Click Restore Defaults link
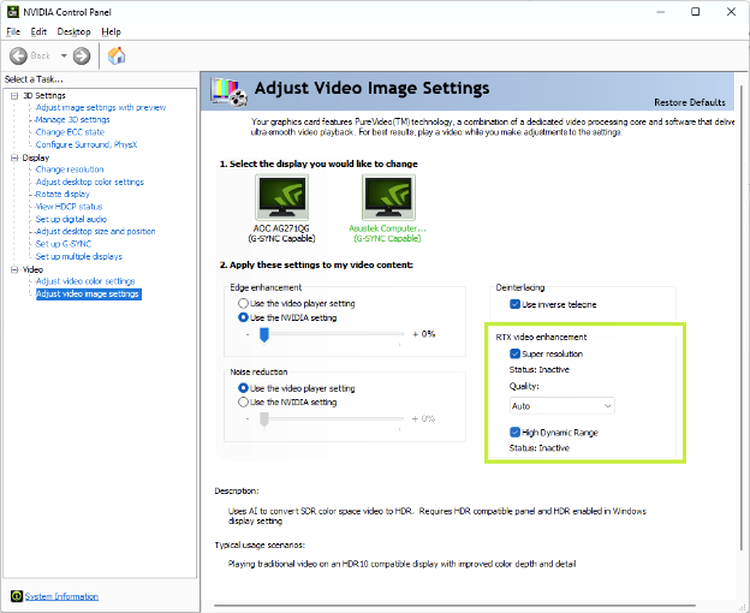 coord(690,102)
